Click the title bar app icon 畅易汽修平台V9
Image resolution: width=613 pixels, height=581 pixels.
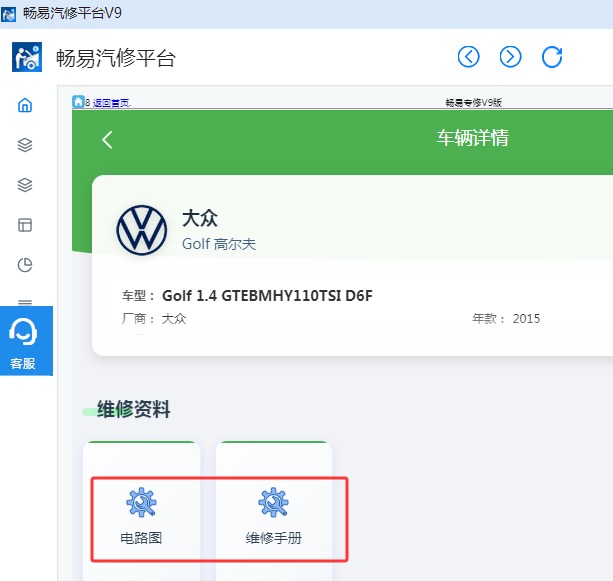[x=8, y=14]
